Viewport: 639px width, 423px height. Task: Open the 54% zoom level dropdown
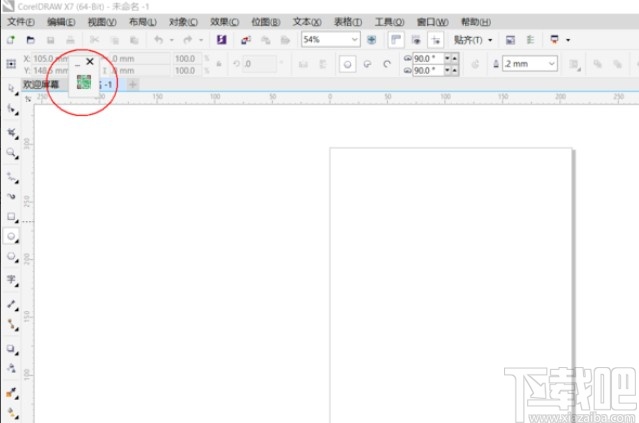(x=355, y=40)
